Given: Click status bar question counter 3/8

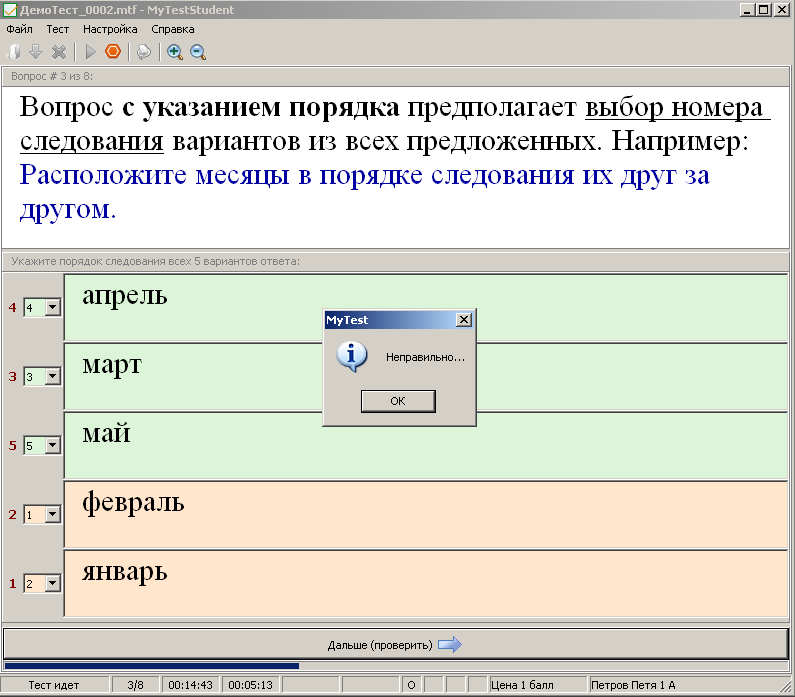Looking at the screenshot, I should [x=135, y=685].
